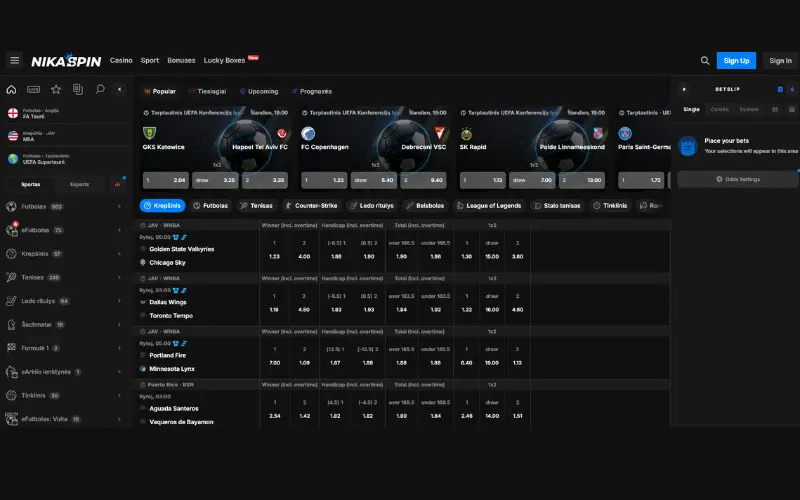Screen dimensions: 800x500
Task: Click the betslip grid layout icon
Action: point(775,109)
